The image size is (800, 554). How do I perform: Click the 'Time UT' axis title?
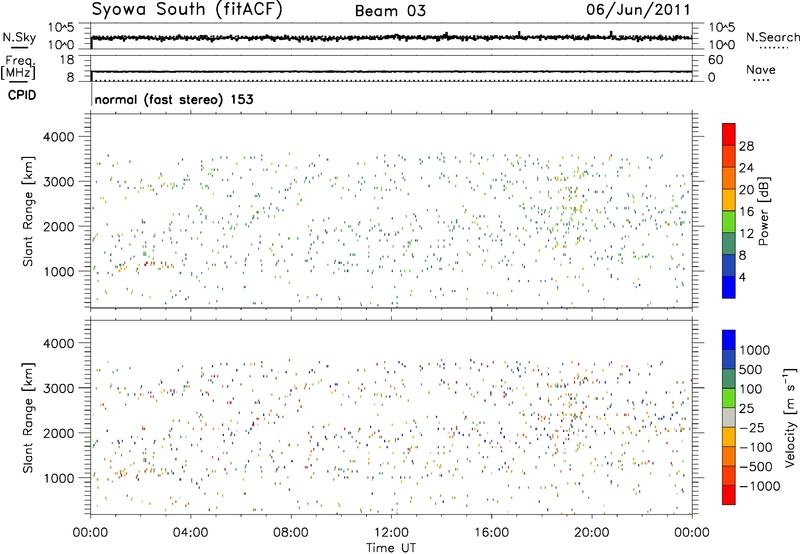pyautogui.click(x=391, y=548)
